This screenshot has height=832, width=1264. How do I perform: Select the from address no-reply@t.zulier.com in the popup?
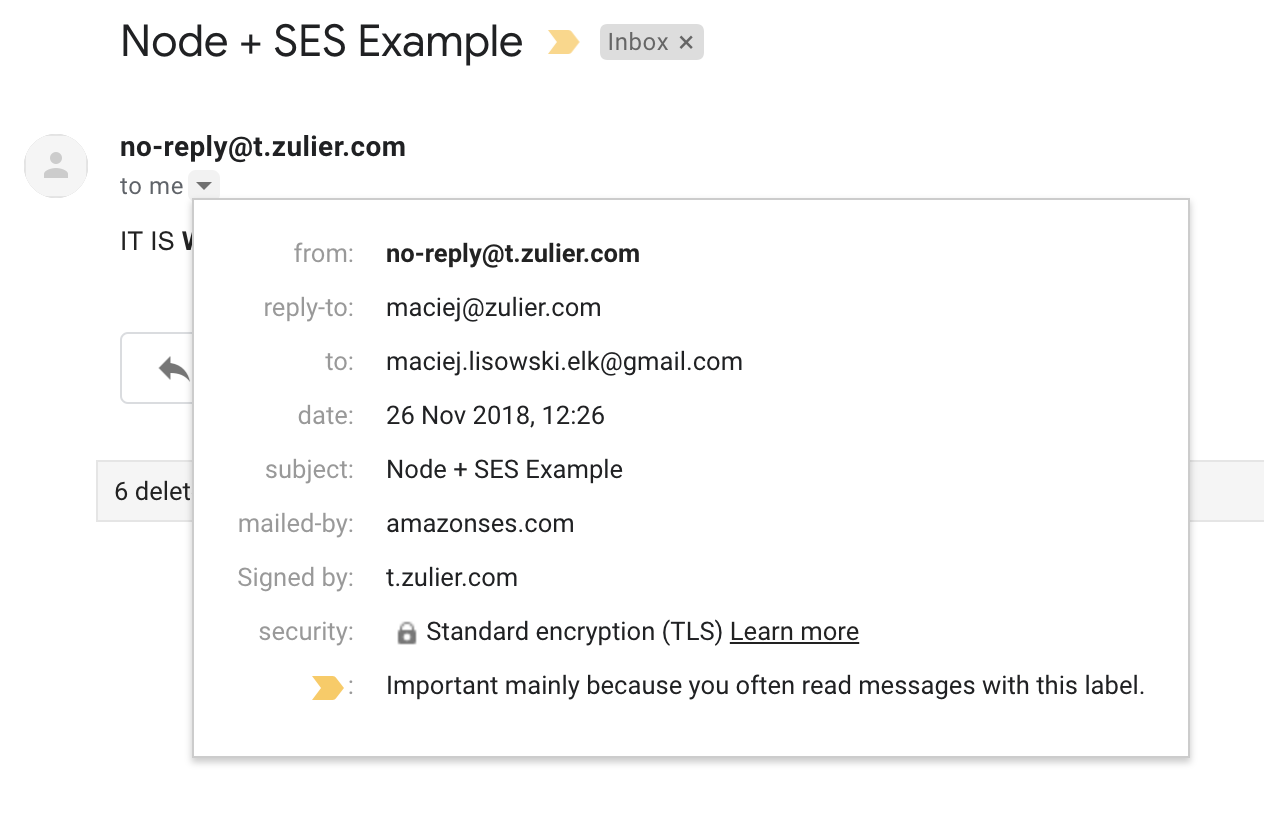513,254
